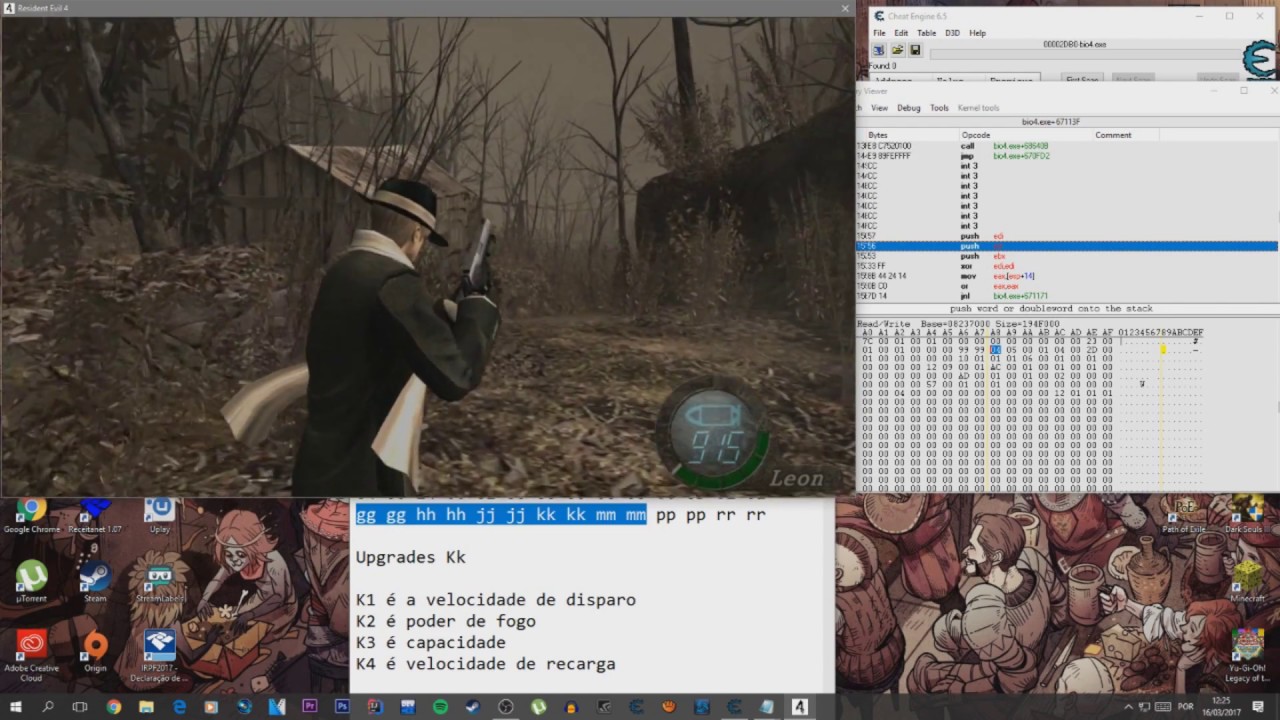Open Adobe Premiere from the taskbar
The image size is (1280, 720).
(309, 706)
